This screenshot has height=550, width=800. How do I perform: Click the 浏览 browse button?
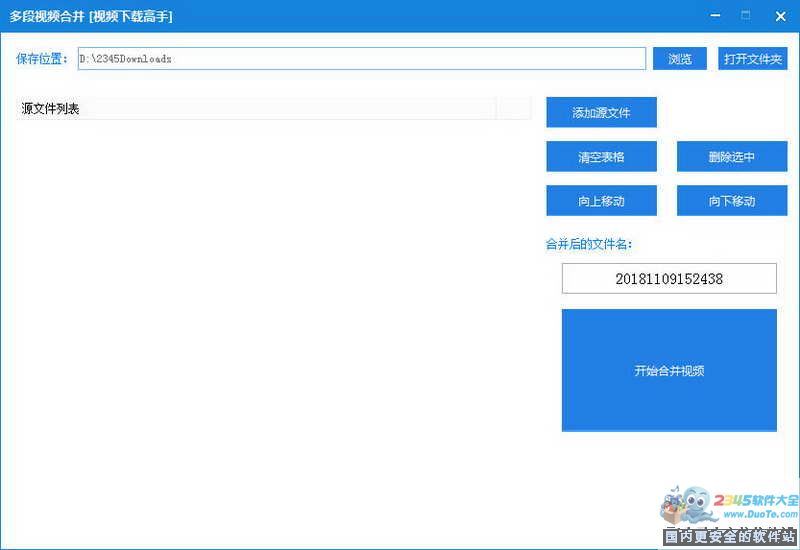pos(680,59)
